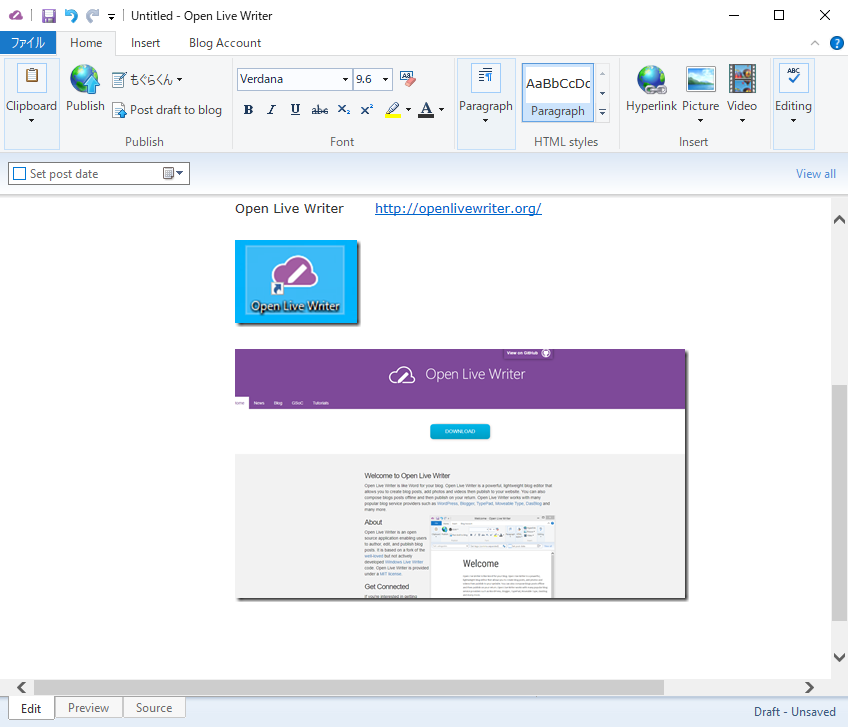Click the Video filmstrip icon
This screenshot has height=727, width=848.
click(x=742, y=79)
